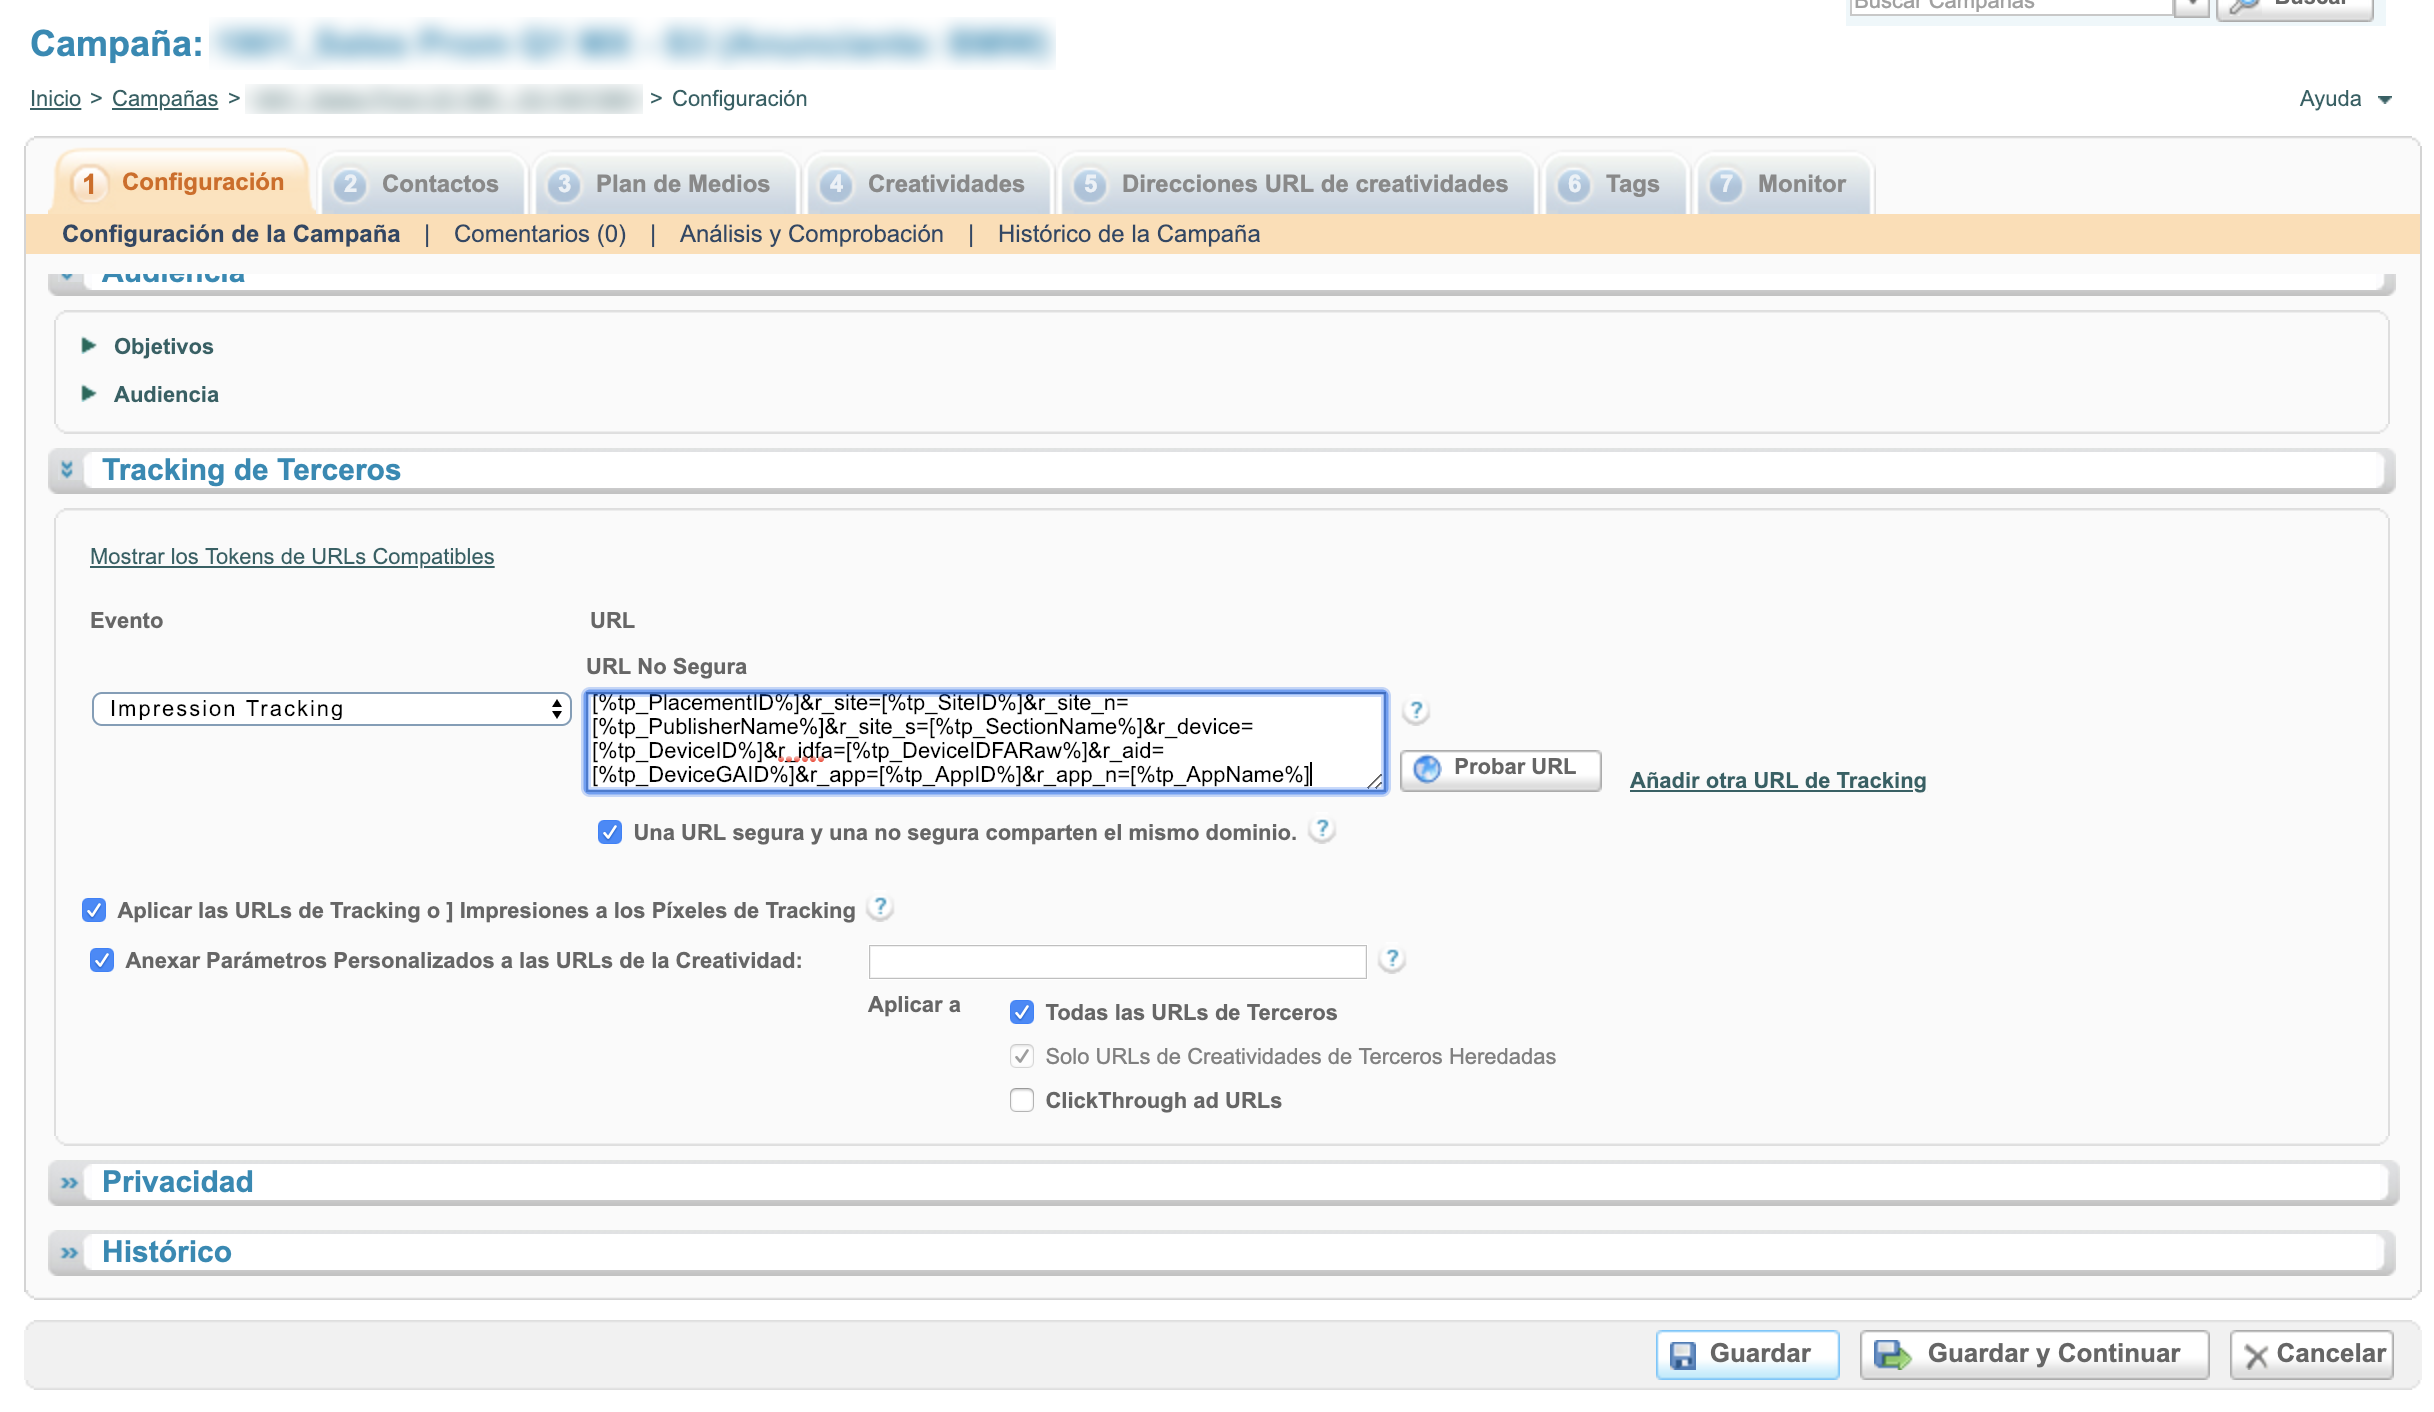The height and width of the screenshot is (1412, 2434).
Task: Click the step 7 badge on Monitor
Action: [1726, 185]
